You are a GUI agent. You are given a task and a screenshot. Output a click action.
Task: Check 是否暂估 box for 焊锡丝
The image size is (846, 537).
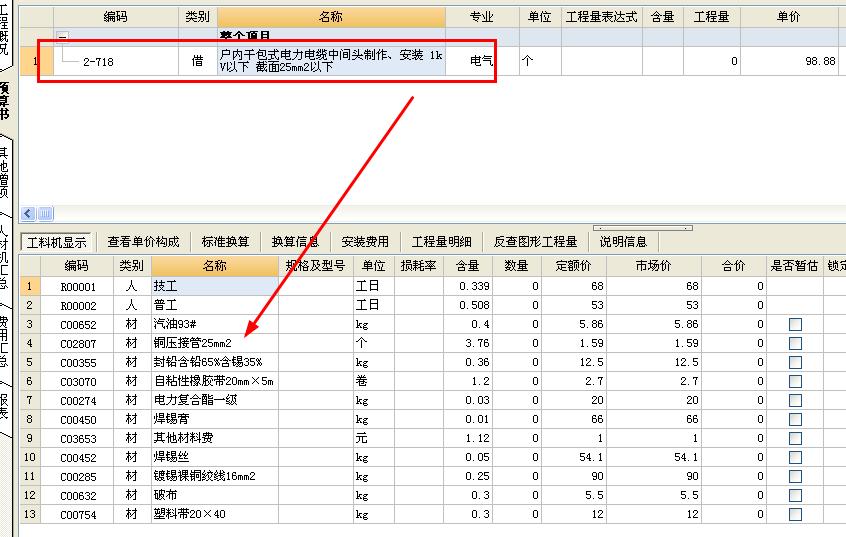click(795, 458)
